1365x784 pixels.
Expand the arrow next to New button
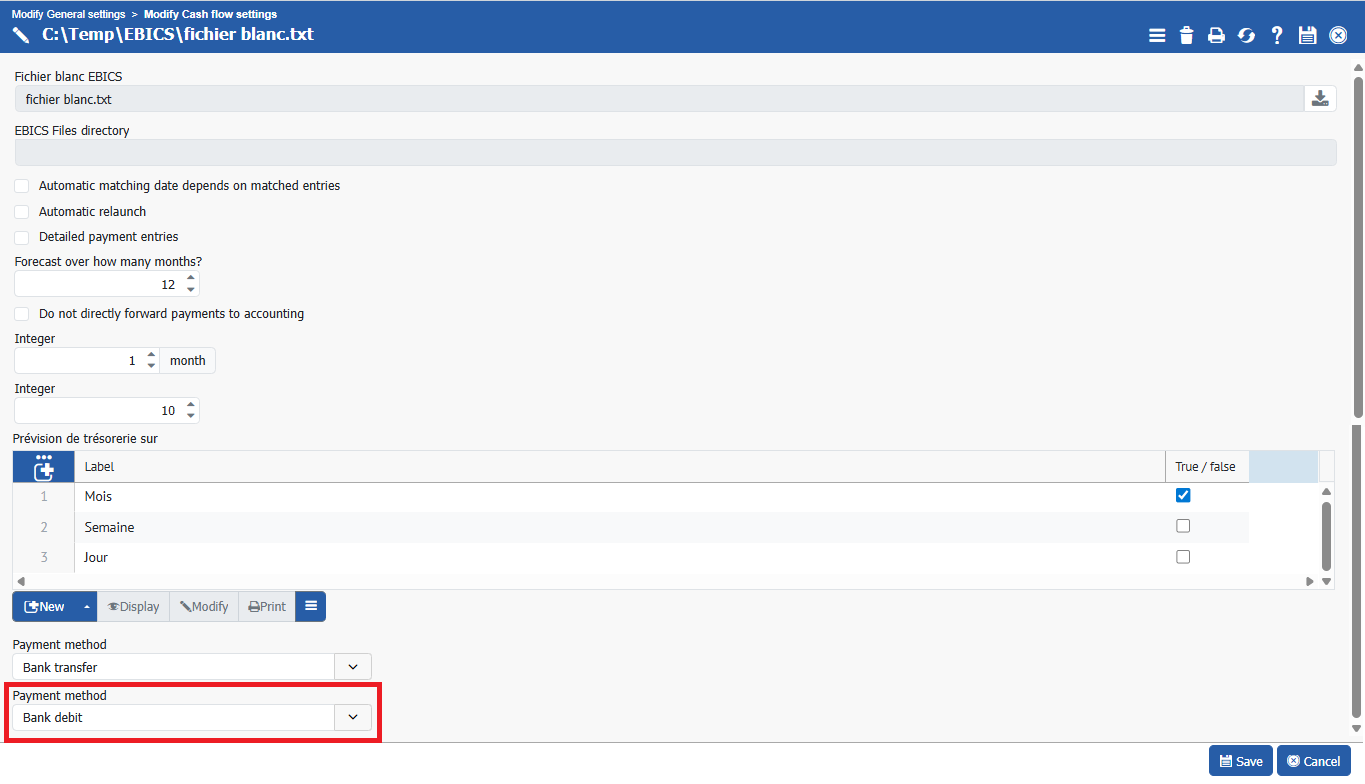point(87,607)
